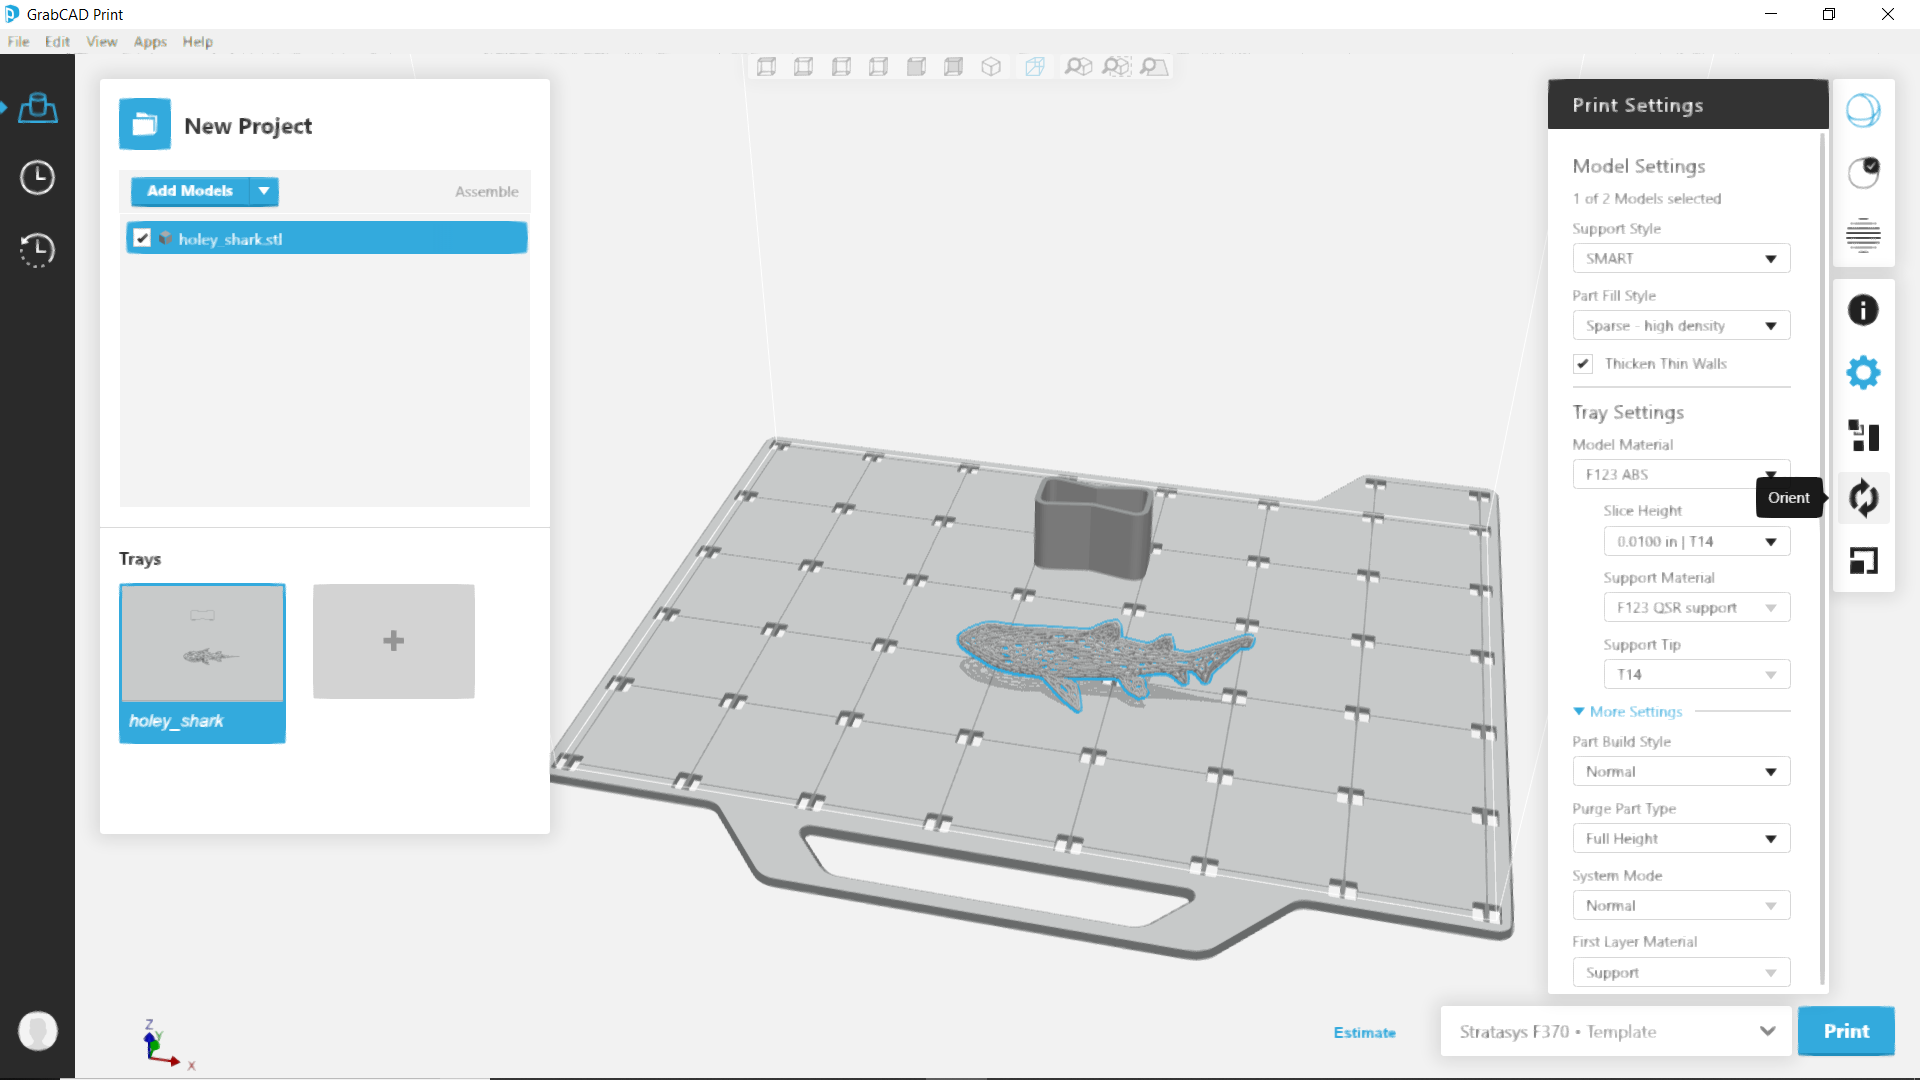This screenshot has height=1080, width=1920.
Task: Click the Print Settings panel scrollbar
Action: click(1822, 560)
